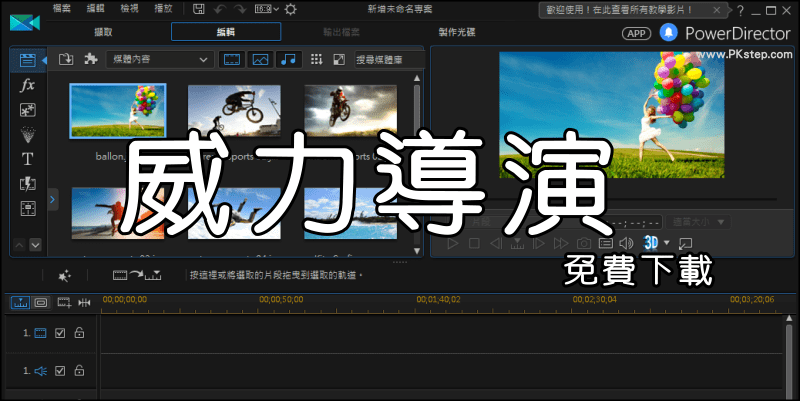
Task: Toggle the video files filter
Action: (x=232, y=60)
